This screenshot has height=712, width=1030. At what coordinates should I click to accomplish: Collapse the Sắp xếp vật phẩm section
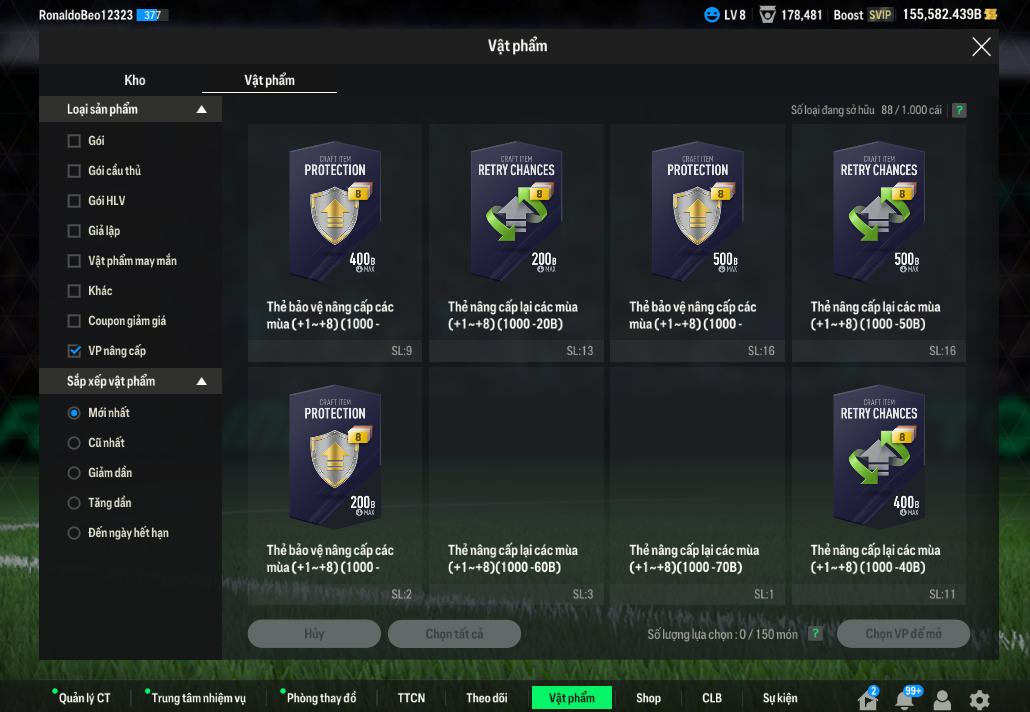202,382
